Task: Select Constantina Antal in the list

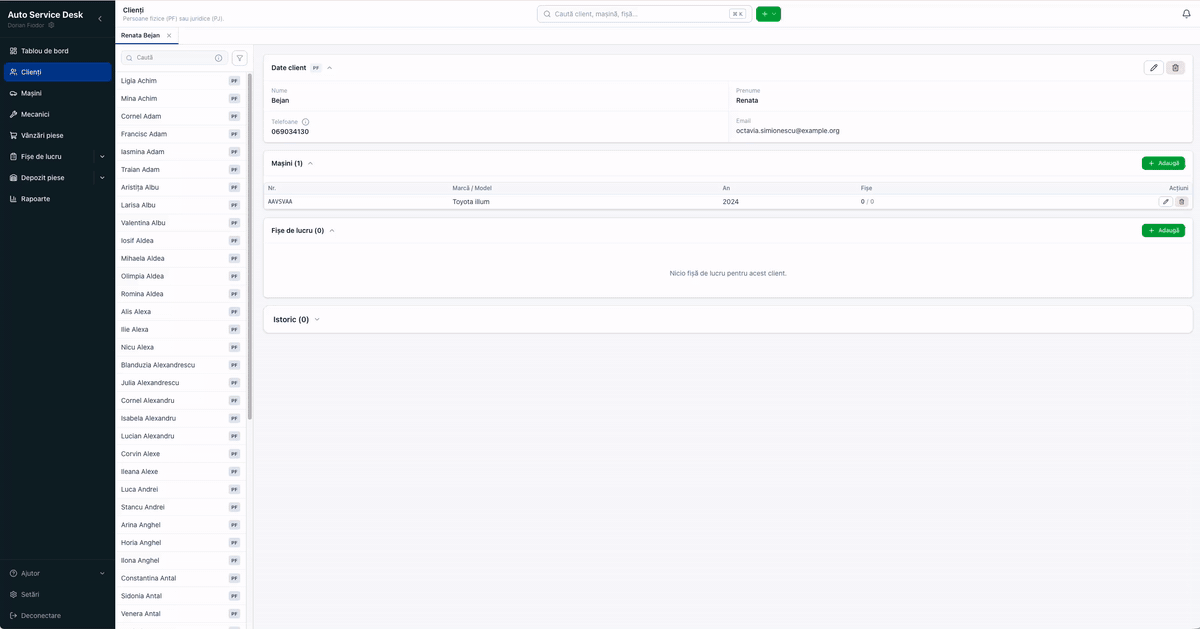Action: 181,578
